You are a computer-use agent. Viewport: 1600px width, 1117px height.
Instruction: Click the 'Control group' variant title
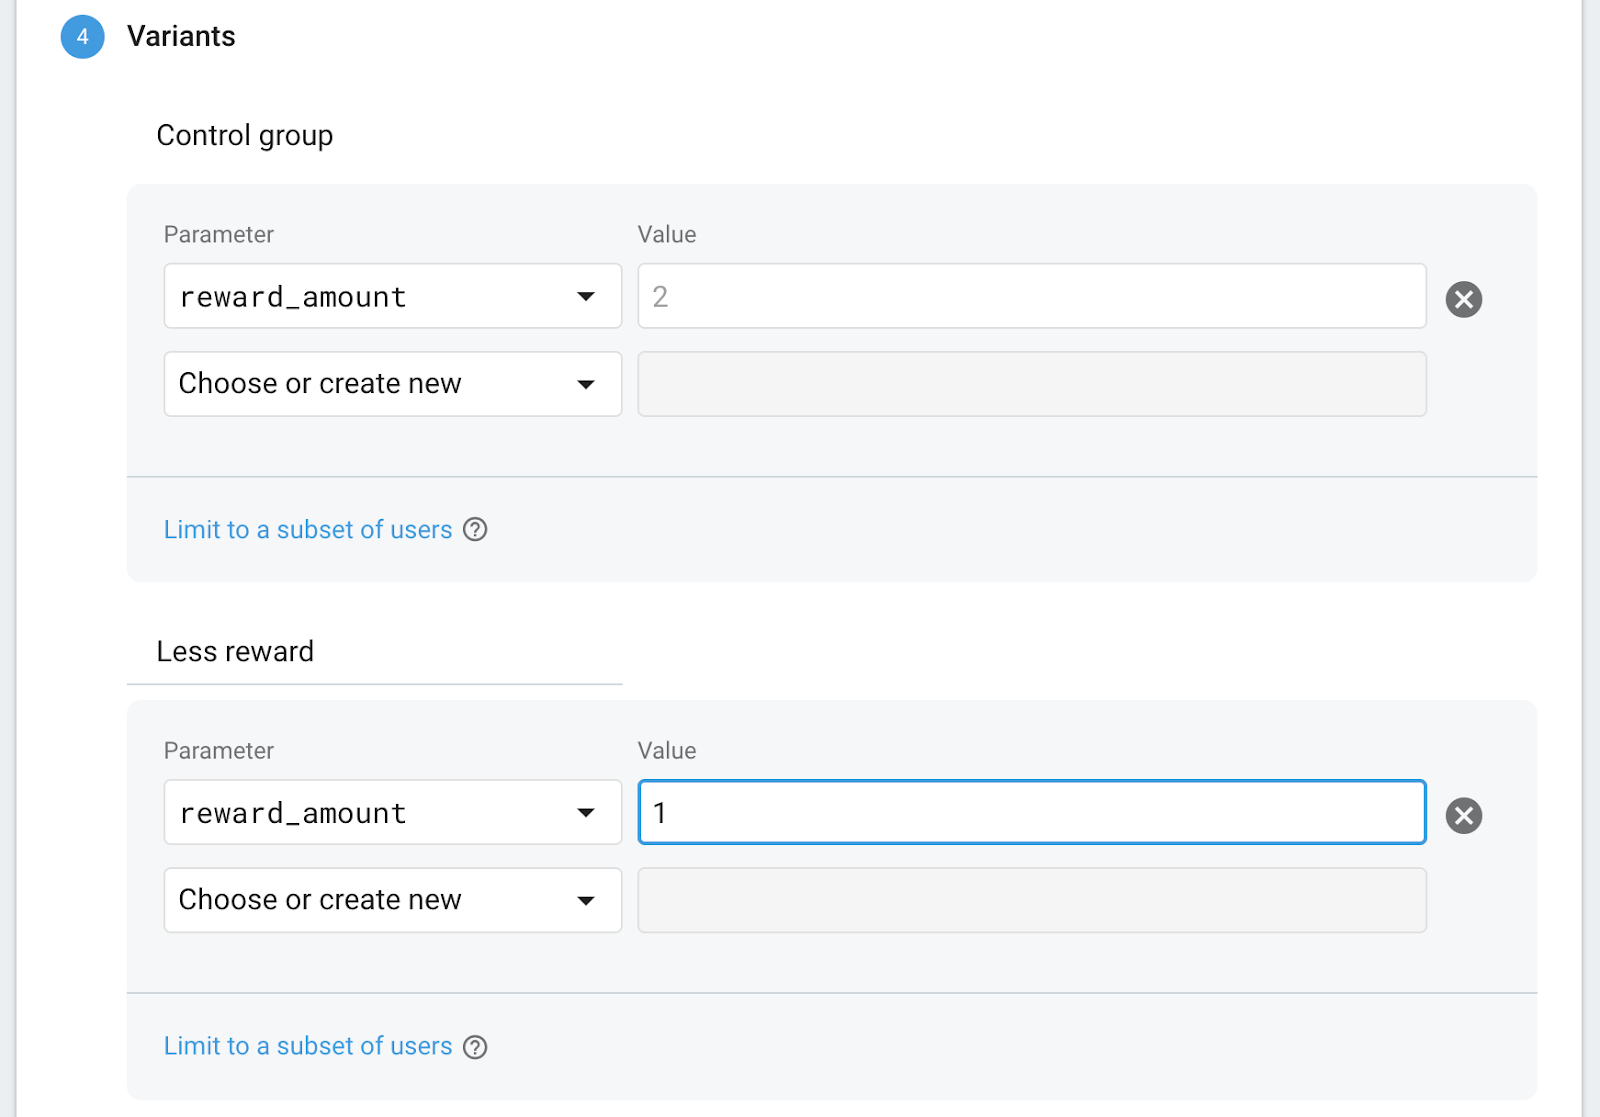(245, 136)
